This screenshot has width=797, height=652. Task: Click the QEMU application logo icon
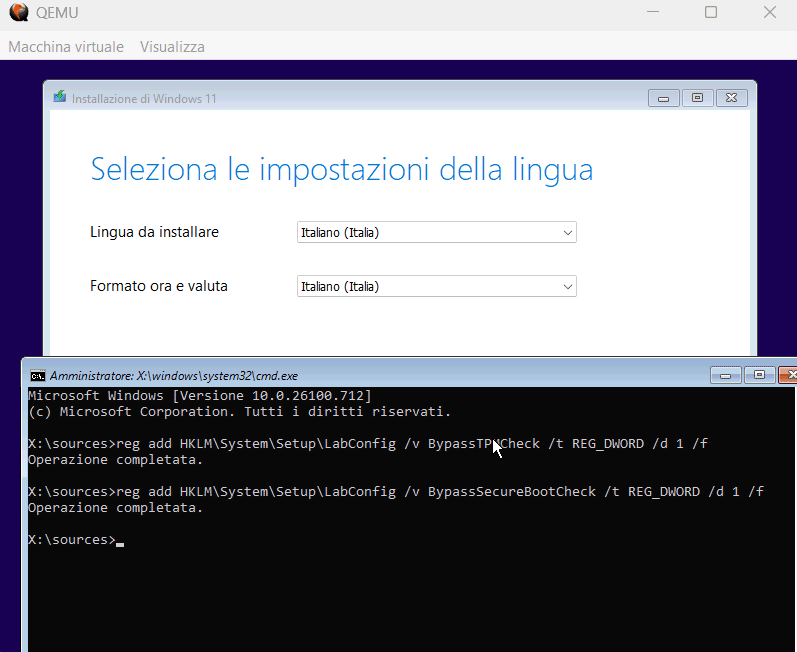[19, 12]
